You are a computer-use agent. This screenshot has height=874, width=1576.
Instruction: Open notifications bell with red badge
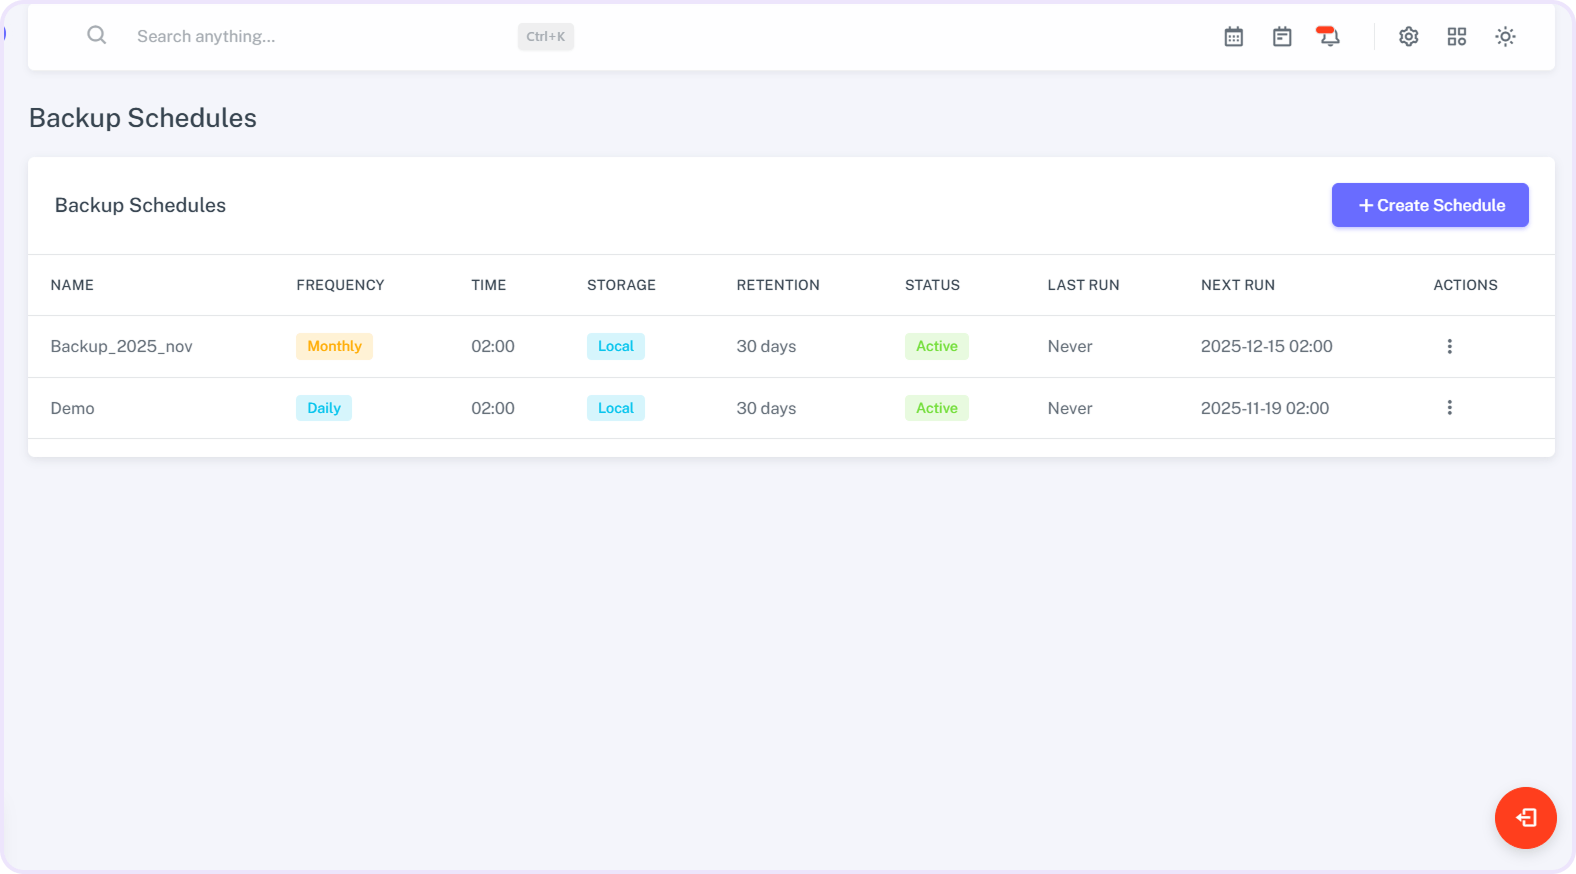click(x=1328, y=37)
